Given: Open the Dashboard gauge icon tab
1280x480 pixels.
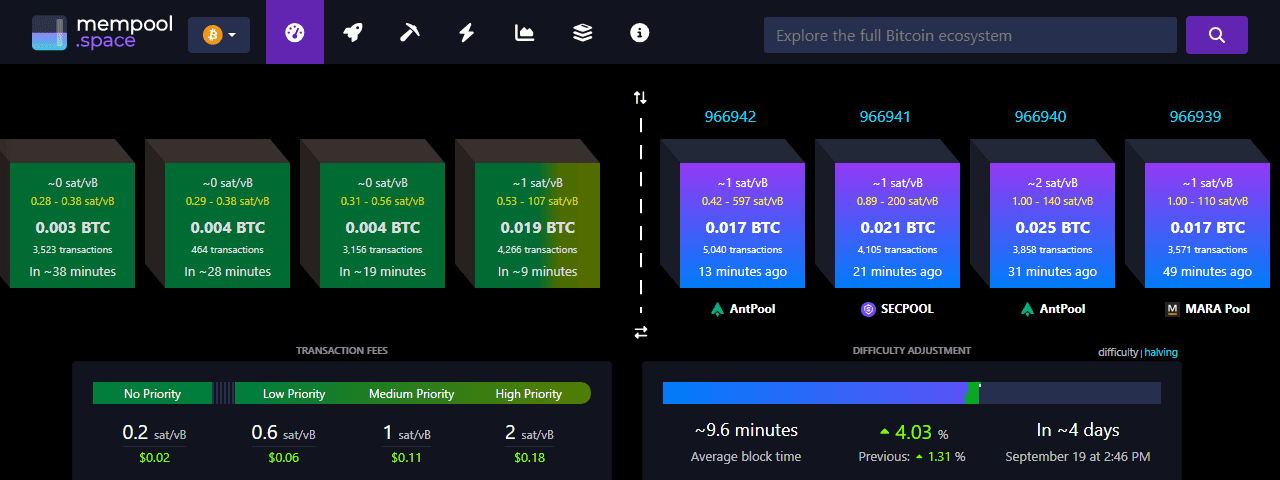Looking at the screenshot, I should [294, 32].
